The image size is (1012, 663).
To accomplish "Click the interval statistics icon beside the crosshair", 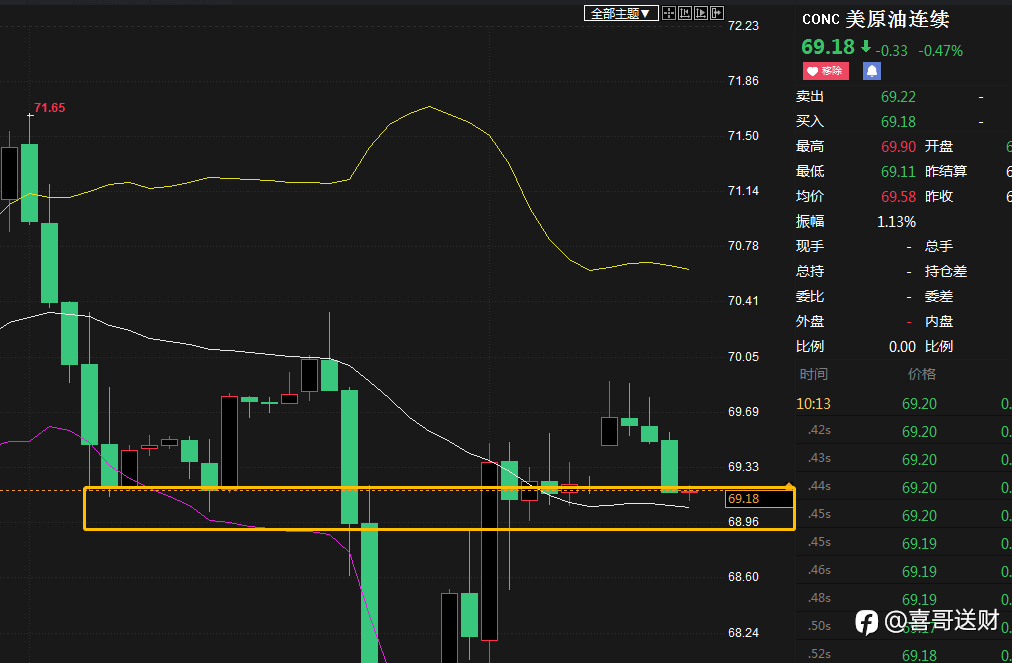I will pos(685,13).
